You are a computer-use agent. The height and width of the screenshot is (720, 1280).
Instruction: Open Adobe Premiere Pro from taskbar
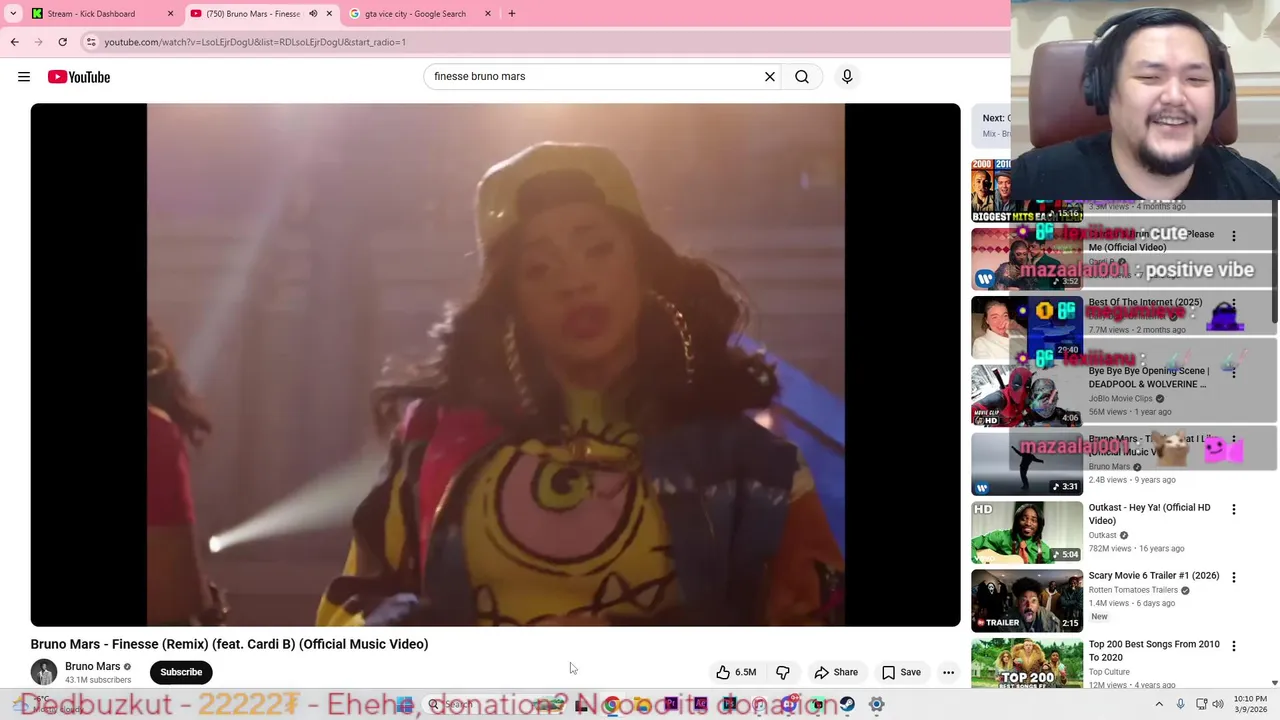671,705
